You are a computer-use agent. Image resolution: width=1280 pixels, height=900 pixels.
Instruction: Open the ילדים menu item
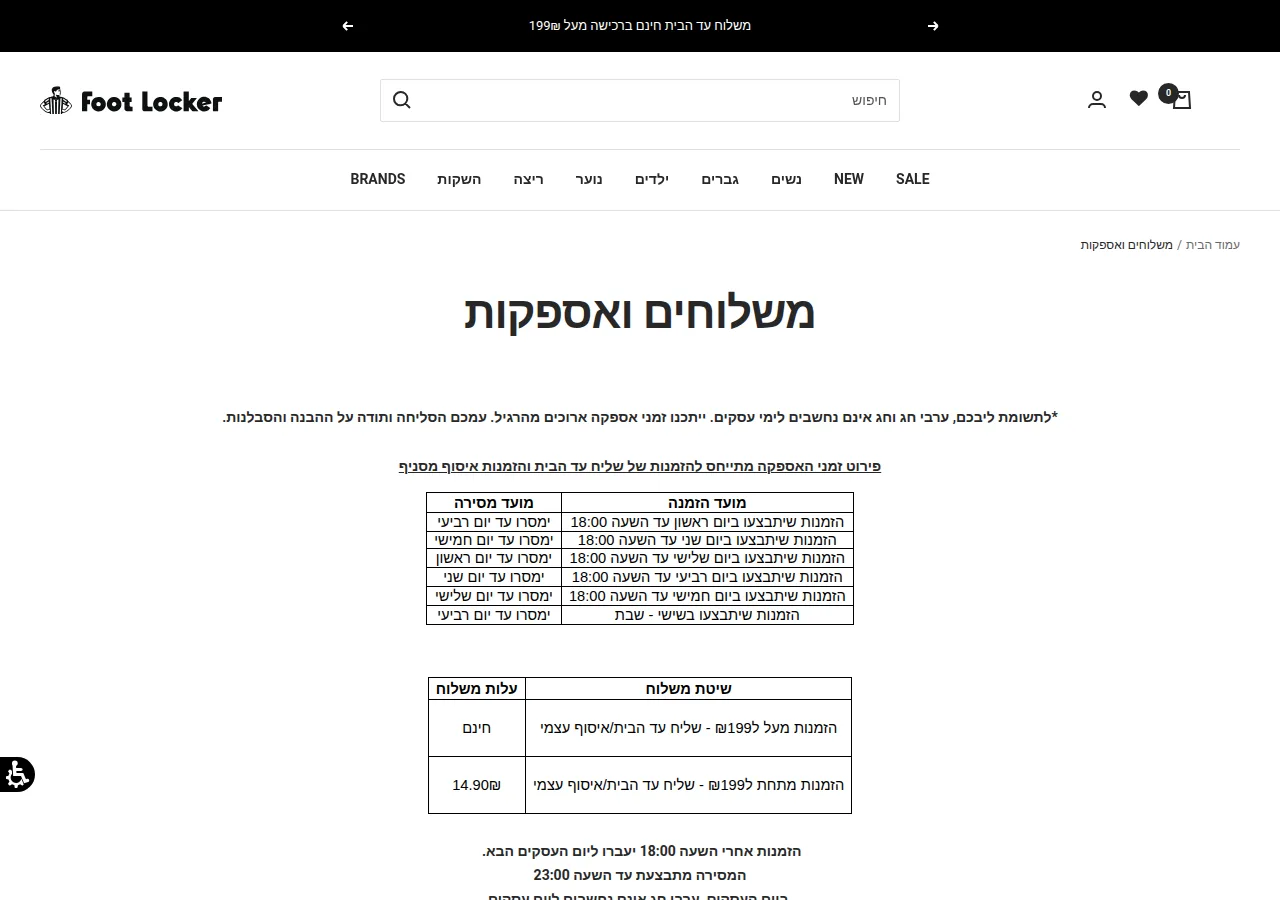(652, 179)
